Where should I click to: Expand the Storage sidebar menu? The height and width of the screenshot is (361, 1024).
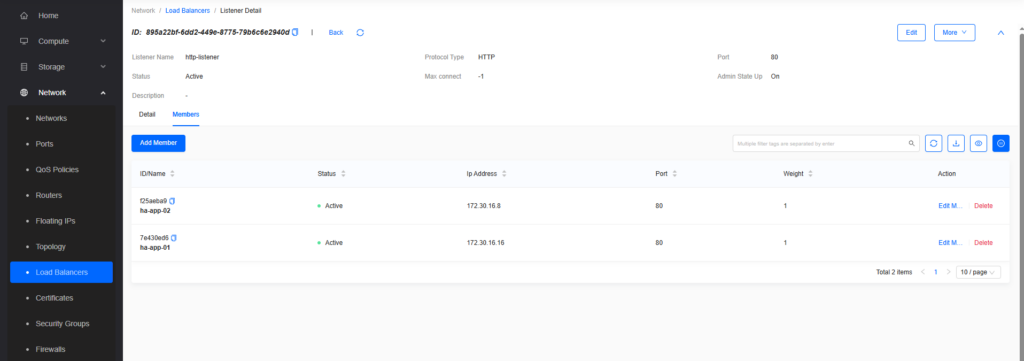tap(61, 67)
